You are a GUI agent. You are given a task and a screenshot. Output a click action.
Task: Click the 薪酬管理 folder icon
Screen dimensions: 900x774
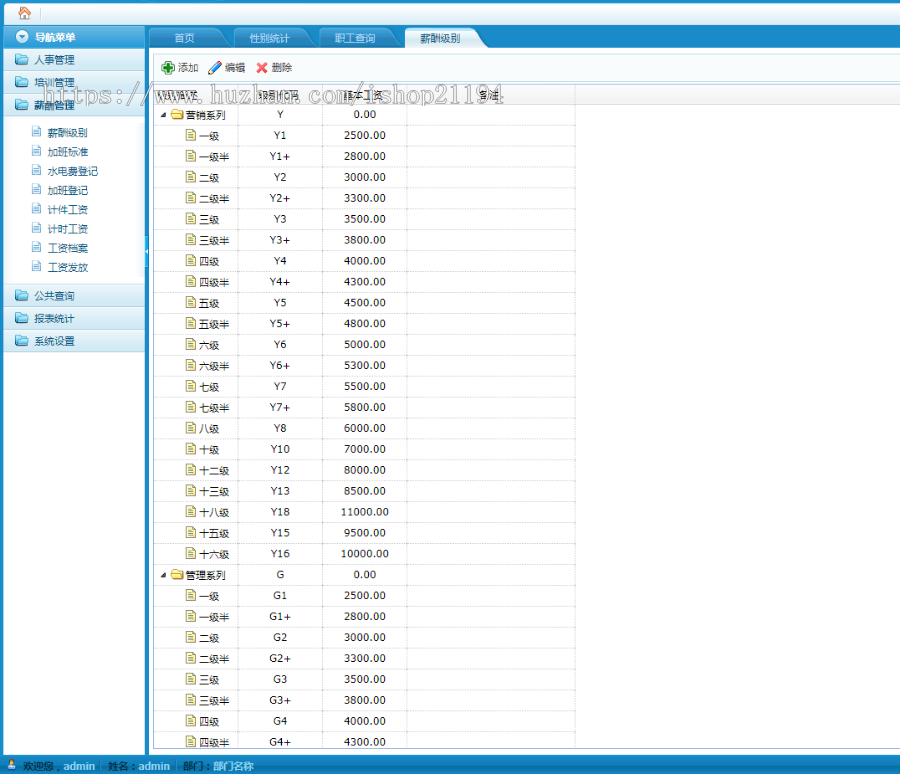pyautogui.click(x=22, y=105)
